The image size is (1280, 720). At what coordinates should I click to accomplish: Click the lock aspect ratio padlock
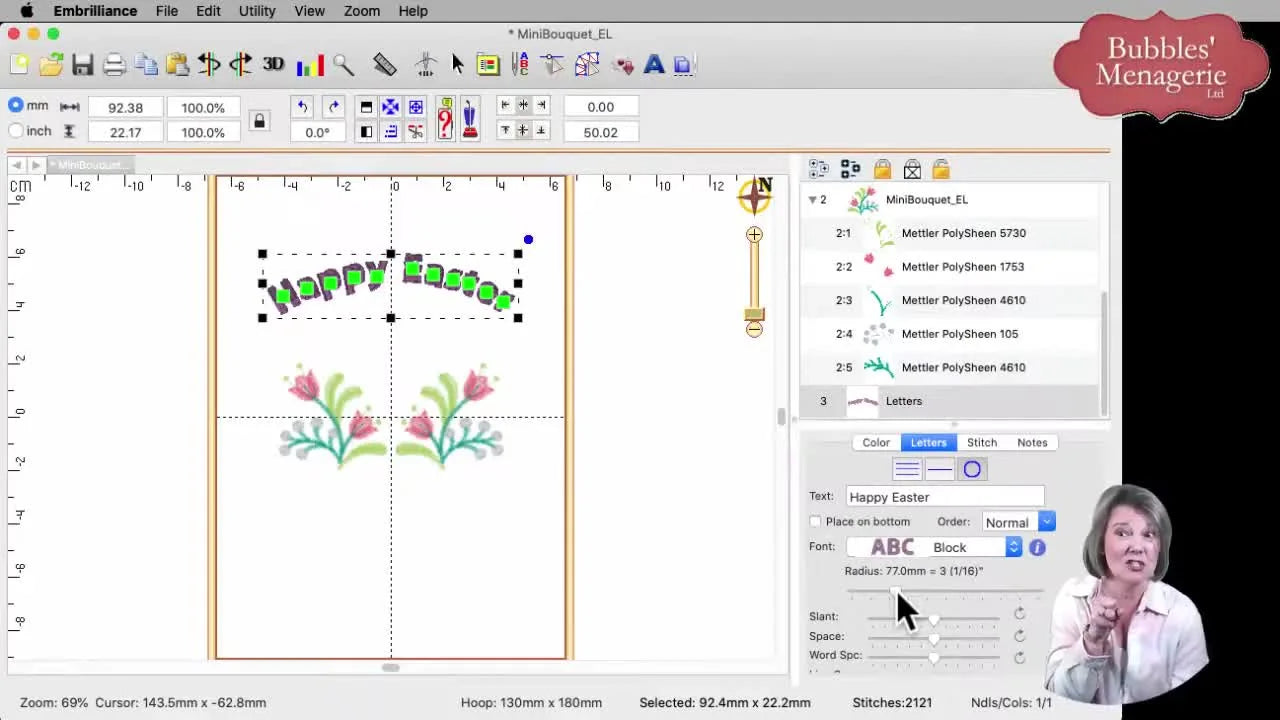259,120
